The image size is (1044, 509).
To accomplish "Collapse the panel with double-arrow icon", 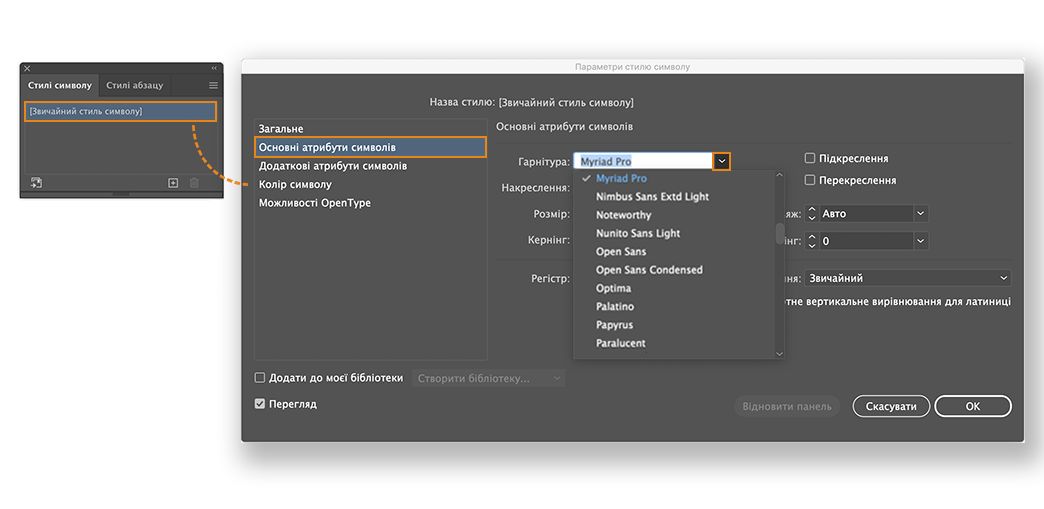I will tap(213, 69).
